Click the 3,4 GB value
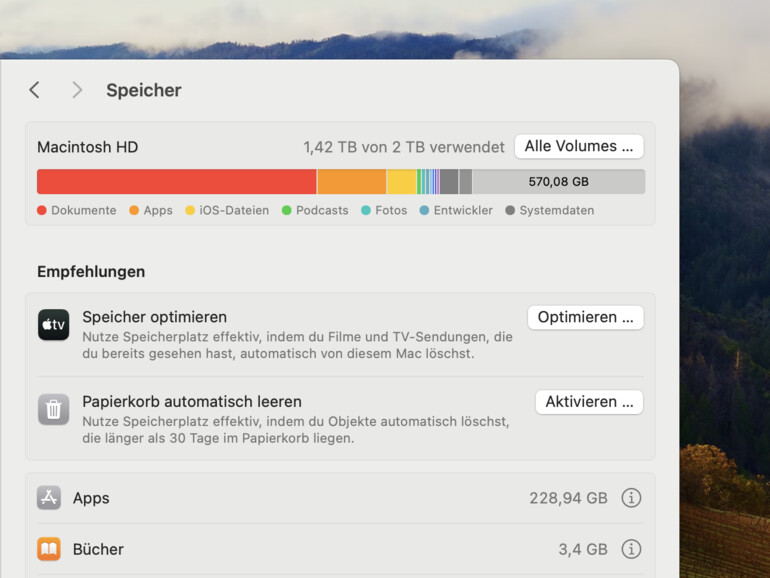 [x=583, y=549]
